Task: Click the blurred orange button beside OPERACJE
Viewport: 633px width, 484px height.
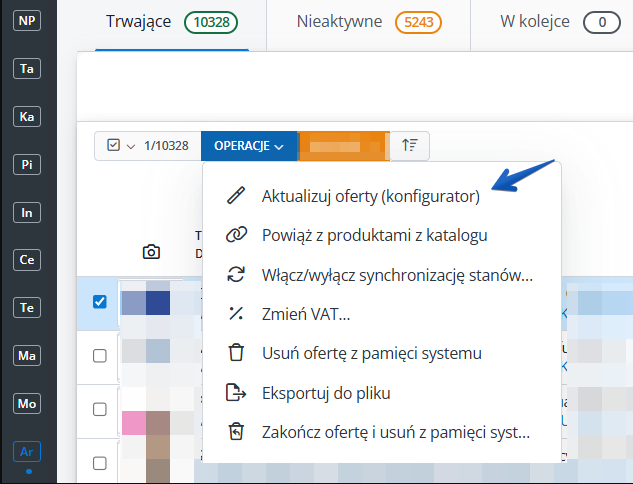Action: coord(343,146)
